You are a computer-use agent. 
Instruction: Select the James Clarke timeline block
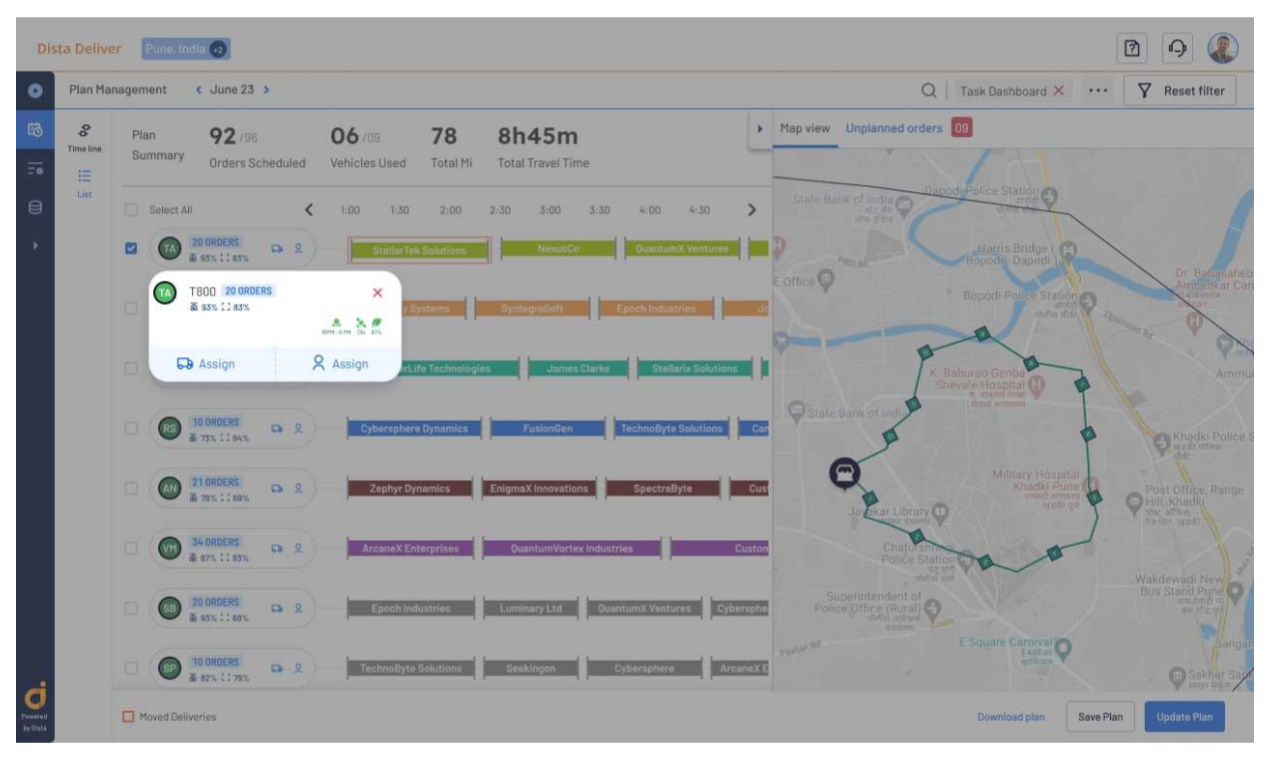(x=577, y=369)
